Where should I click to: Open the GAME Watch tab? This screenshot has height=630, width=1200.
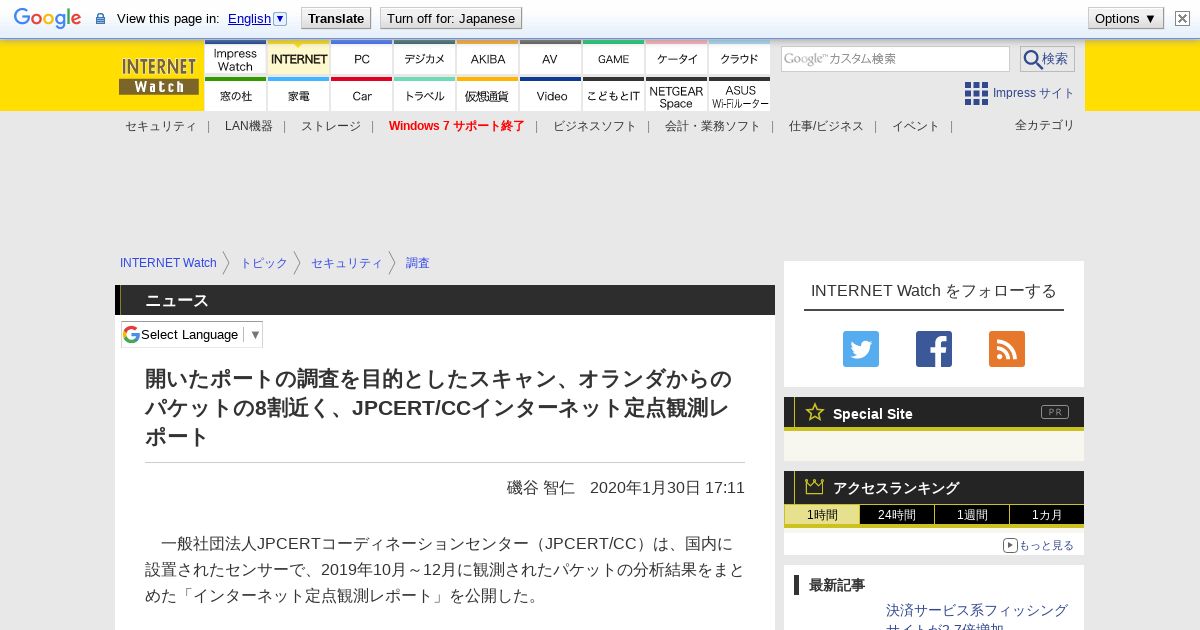click(614, 59)
